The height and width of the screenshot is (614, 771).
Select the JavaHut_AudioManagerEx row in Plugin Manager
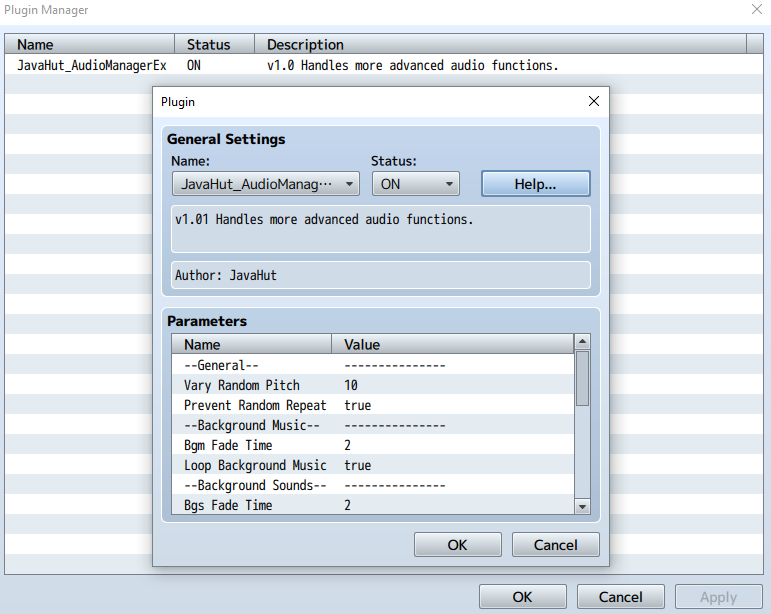pos(384,65)
